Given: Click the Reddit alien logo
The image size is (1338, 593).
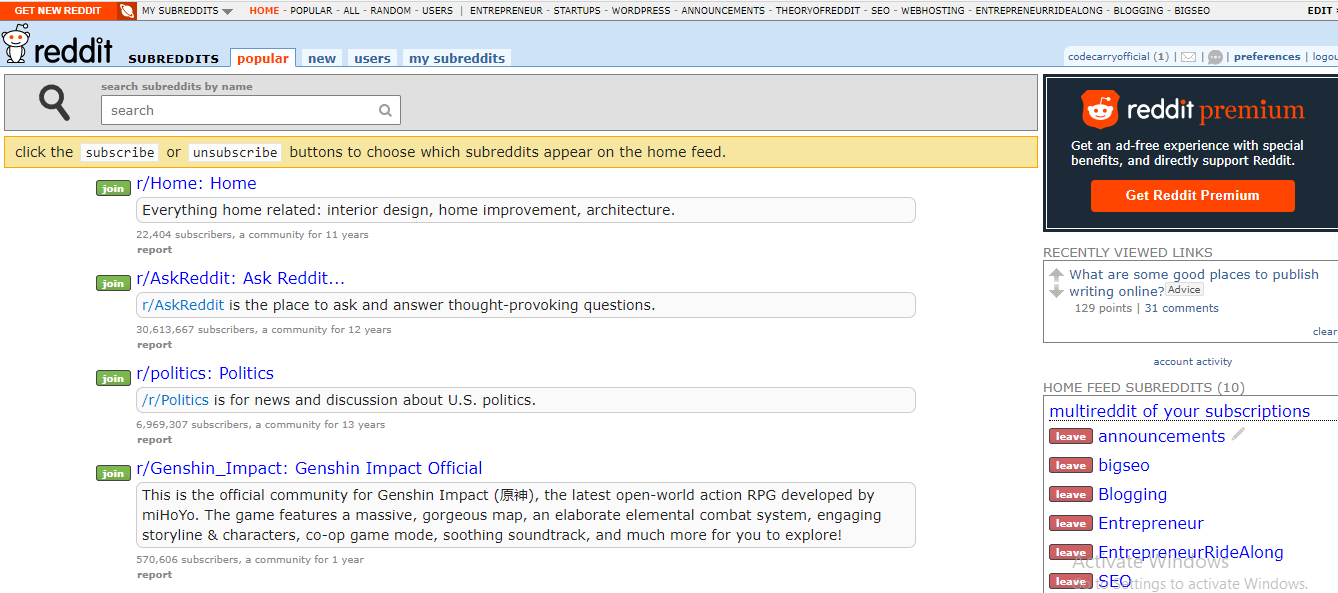Looking at the screenshot, I should [x=16, y=44].
